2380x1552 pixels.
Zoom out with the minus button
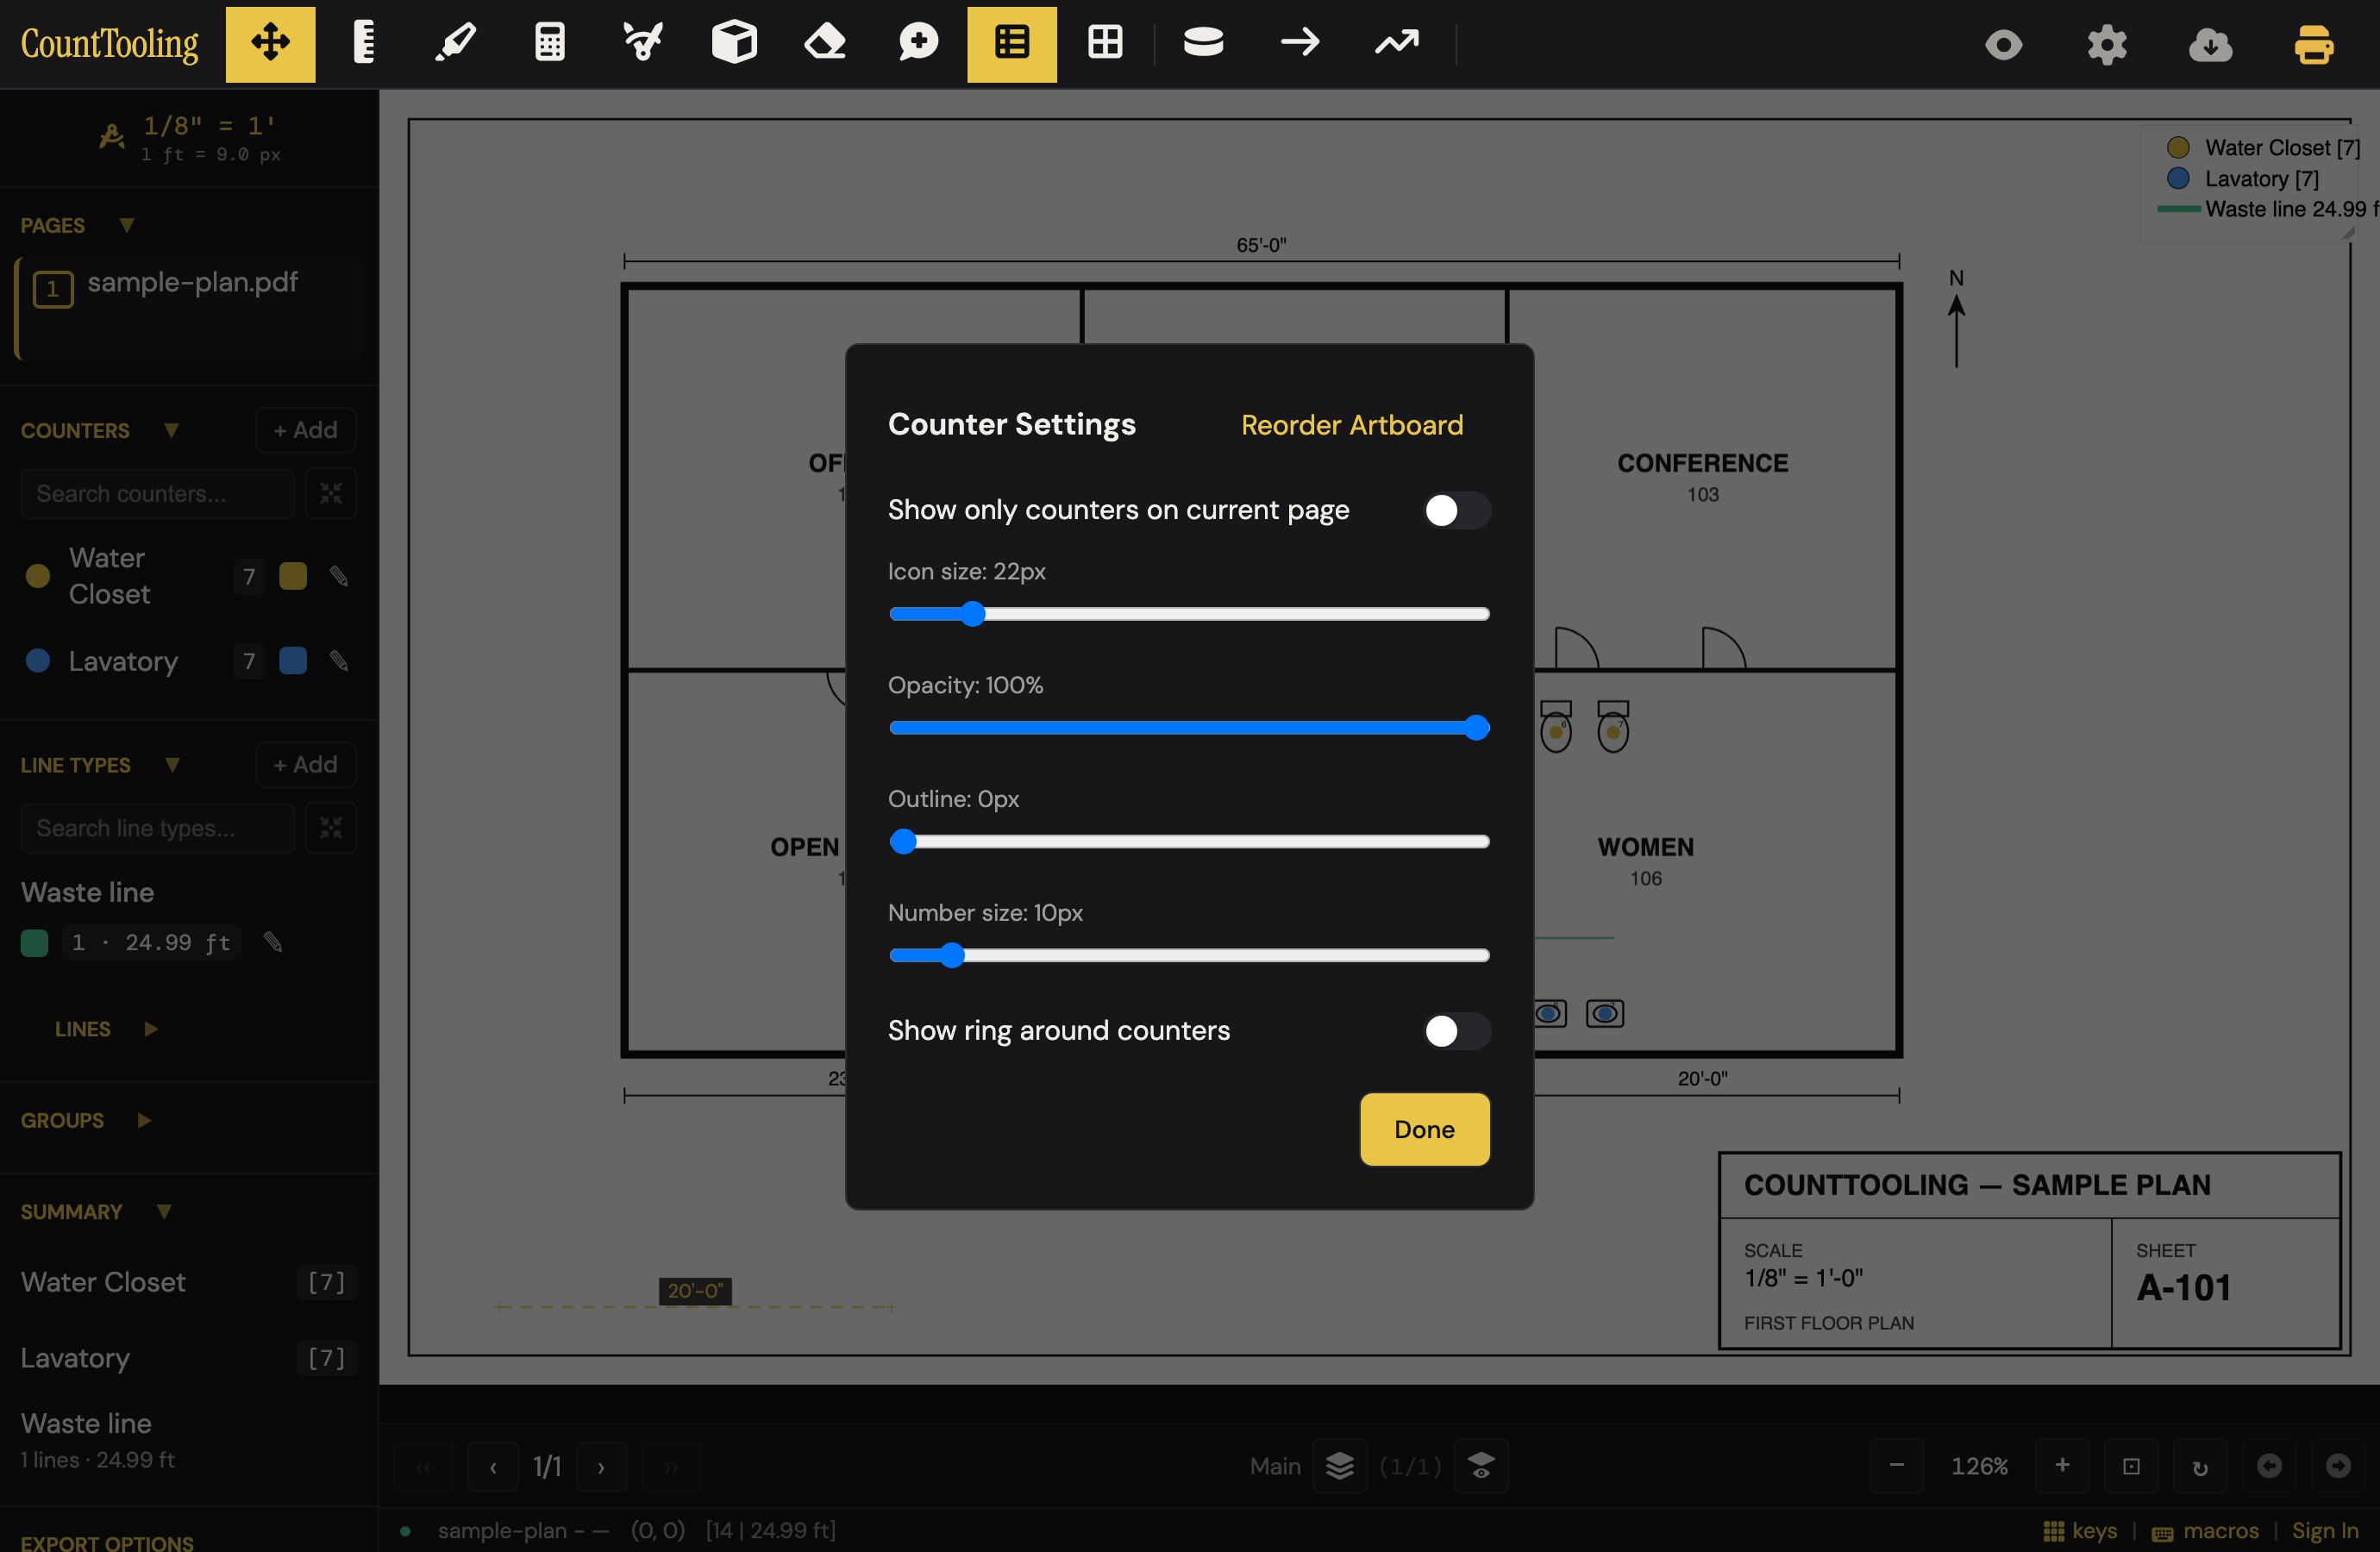[x=1897, y=1466]
